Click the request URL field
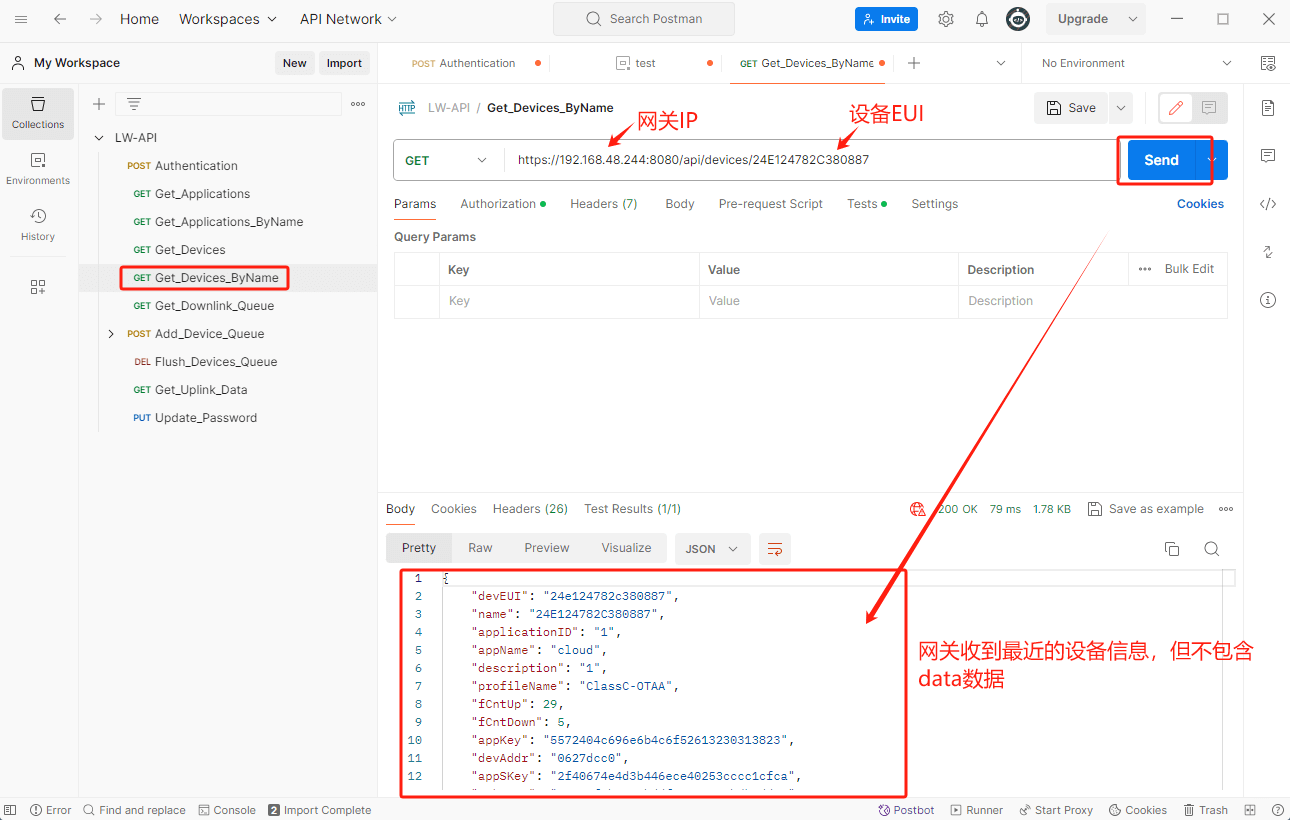This screenshot has width=1290, height=820. click(x=810, y=160)
